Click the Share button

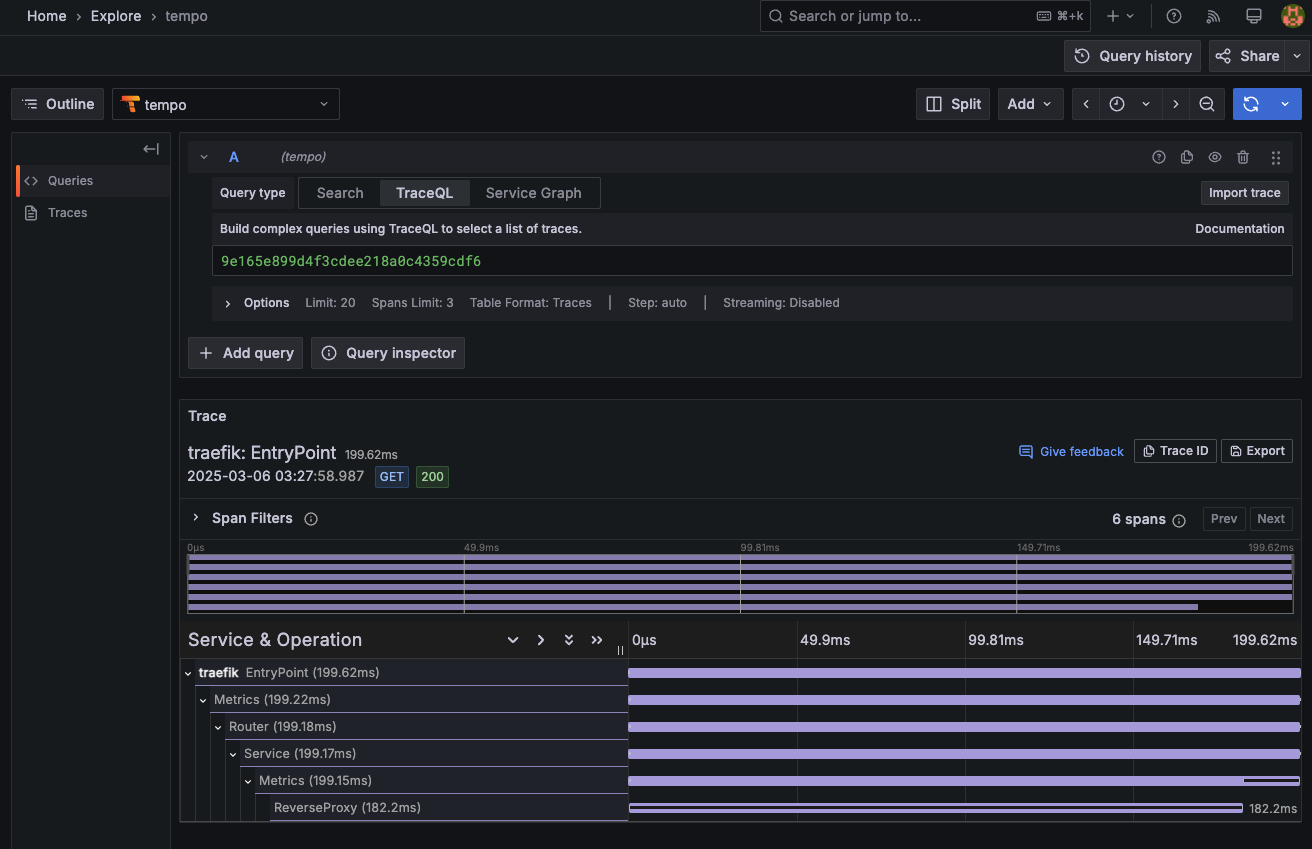pos(1248,56)
